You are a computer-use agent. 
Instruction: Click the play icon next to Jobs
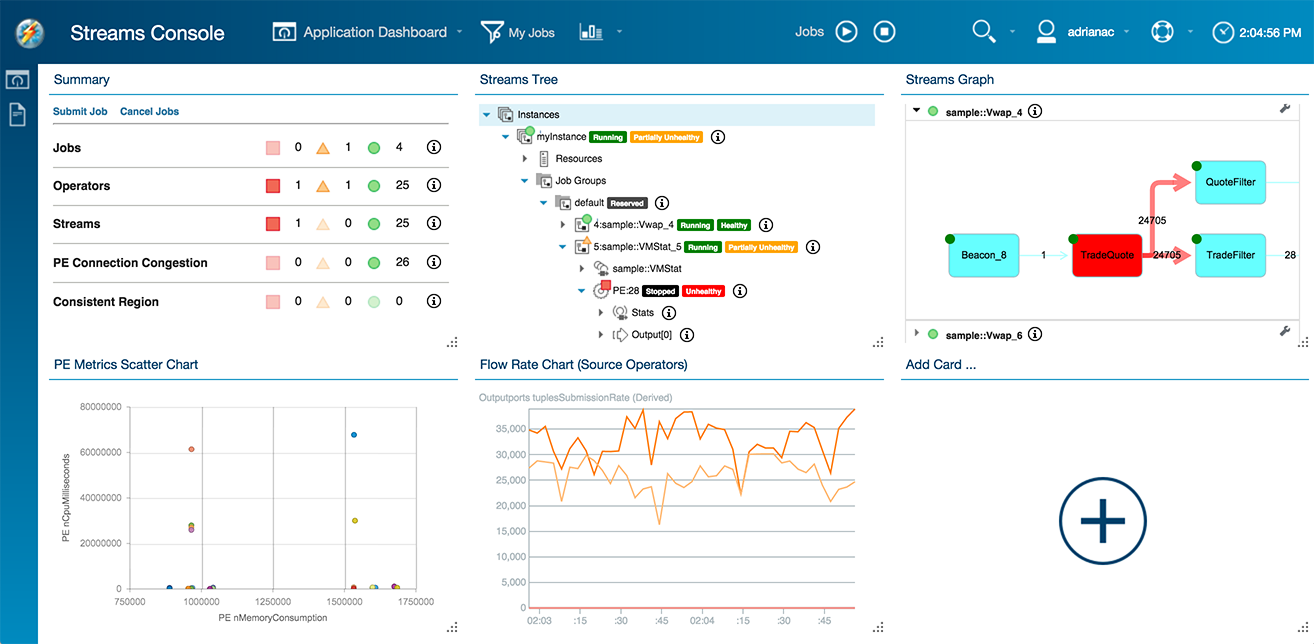coord(846,32)
